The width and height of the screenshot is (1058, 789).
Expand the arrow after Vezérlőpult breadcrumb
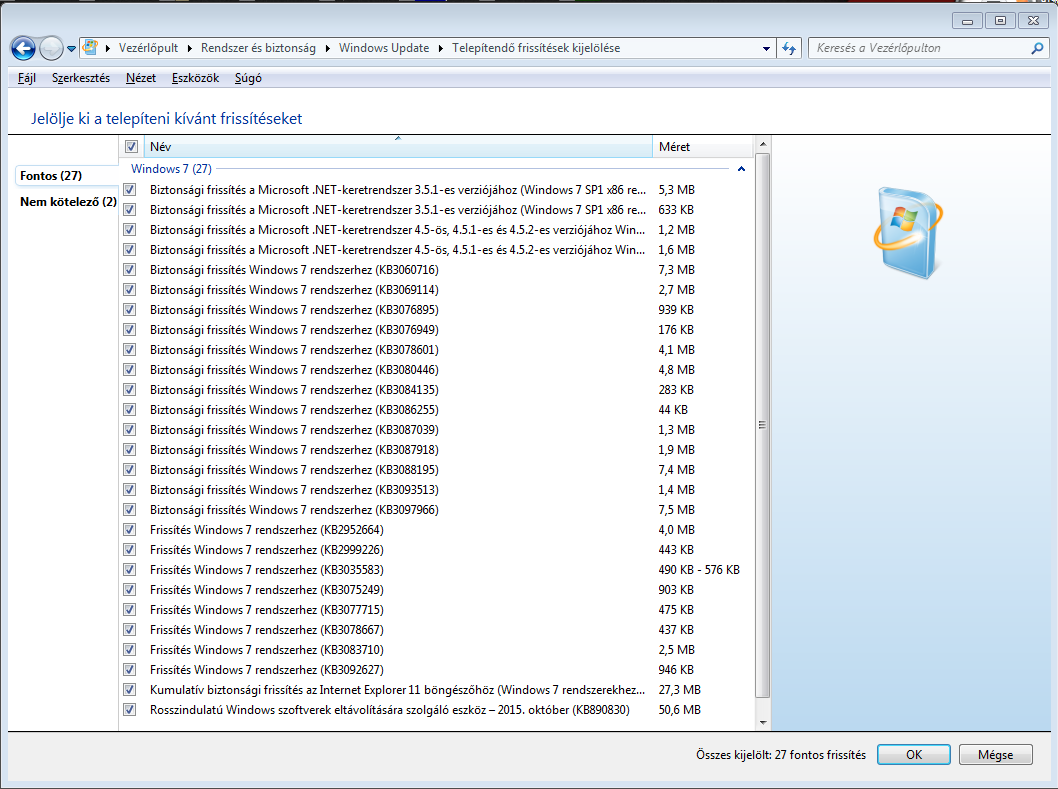(190, 49)
